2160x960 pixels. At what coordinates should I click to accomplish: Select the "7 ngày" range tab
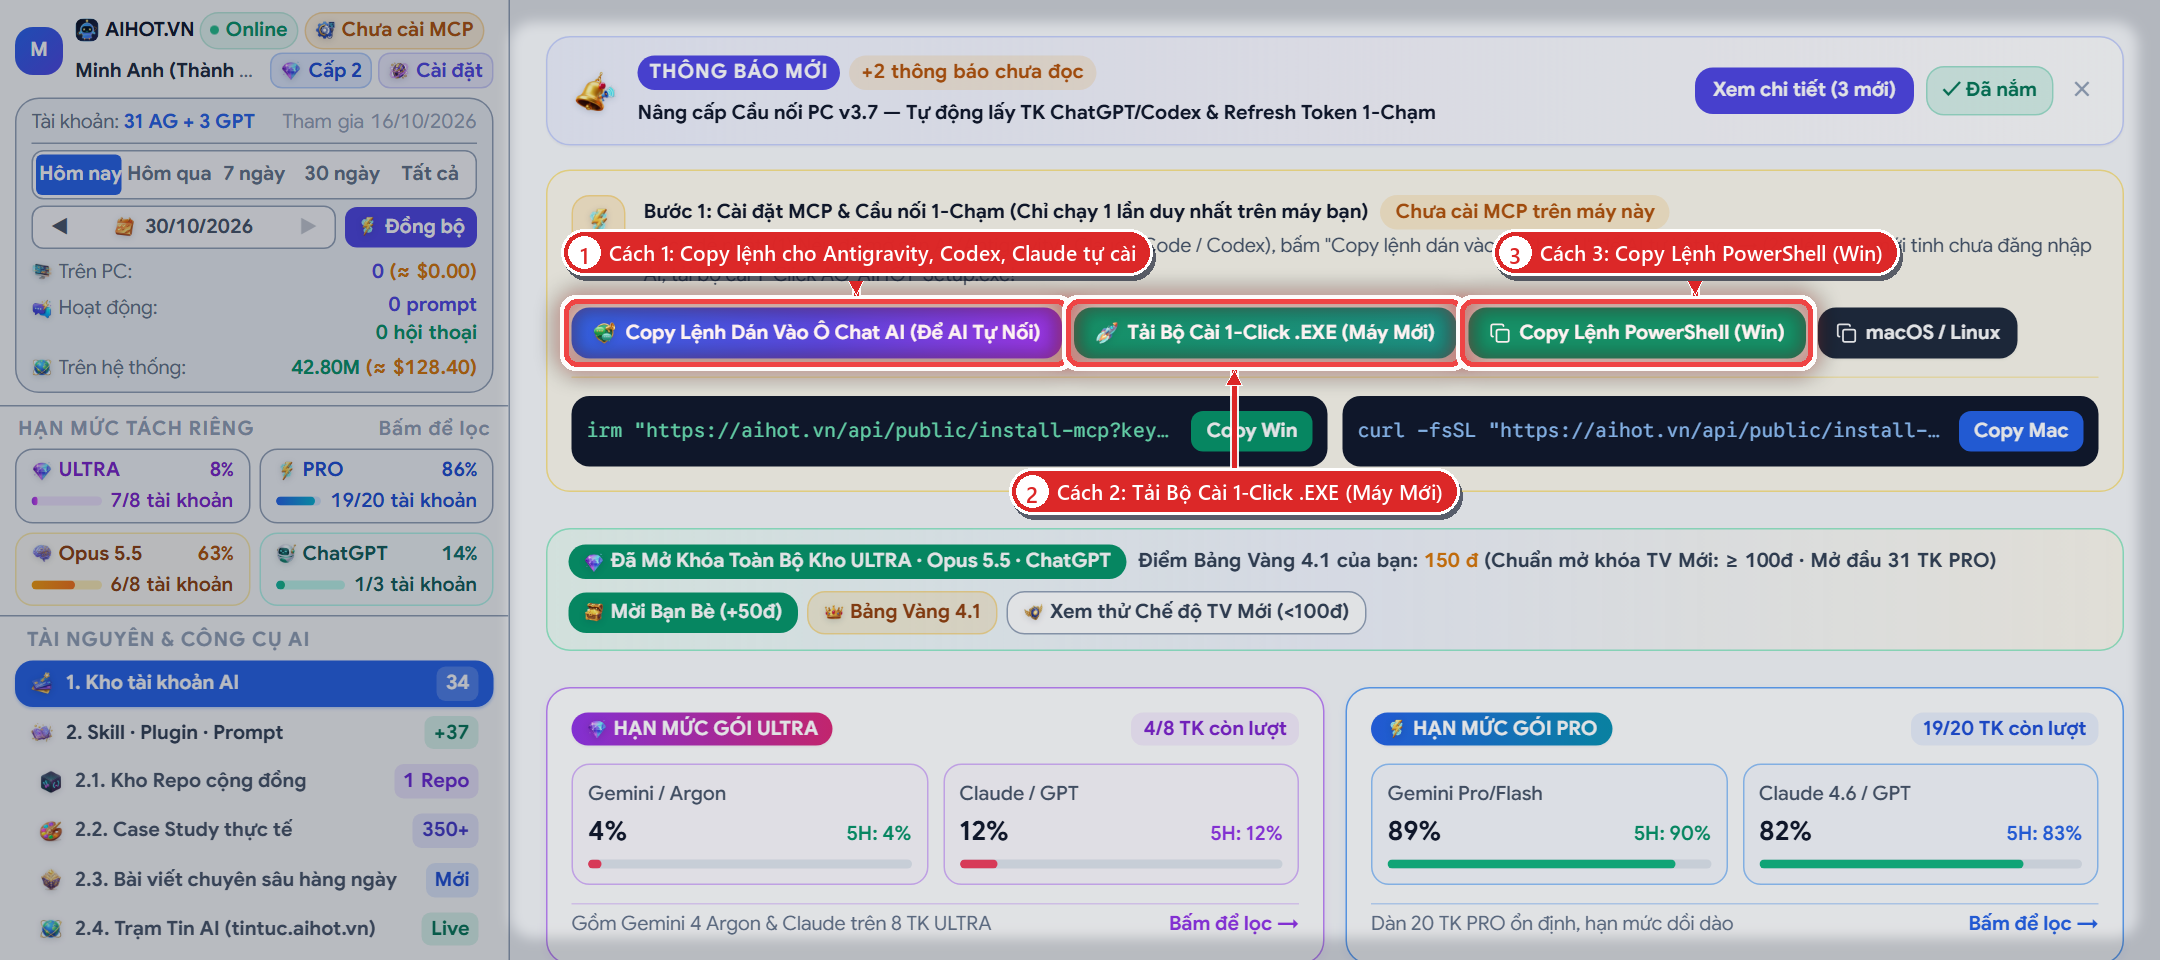254,174
